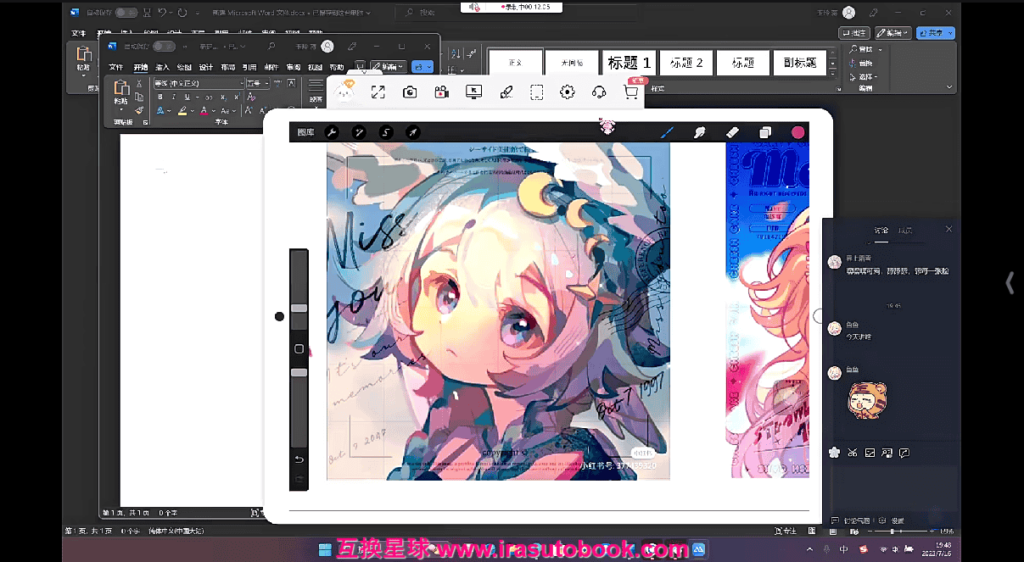Select the Procreate Brush tool
1024x562 pixels.
667,133
